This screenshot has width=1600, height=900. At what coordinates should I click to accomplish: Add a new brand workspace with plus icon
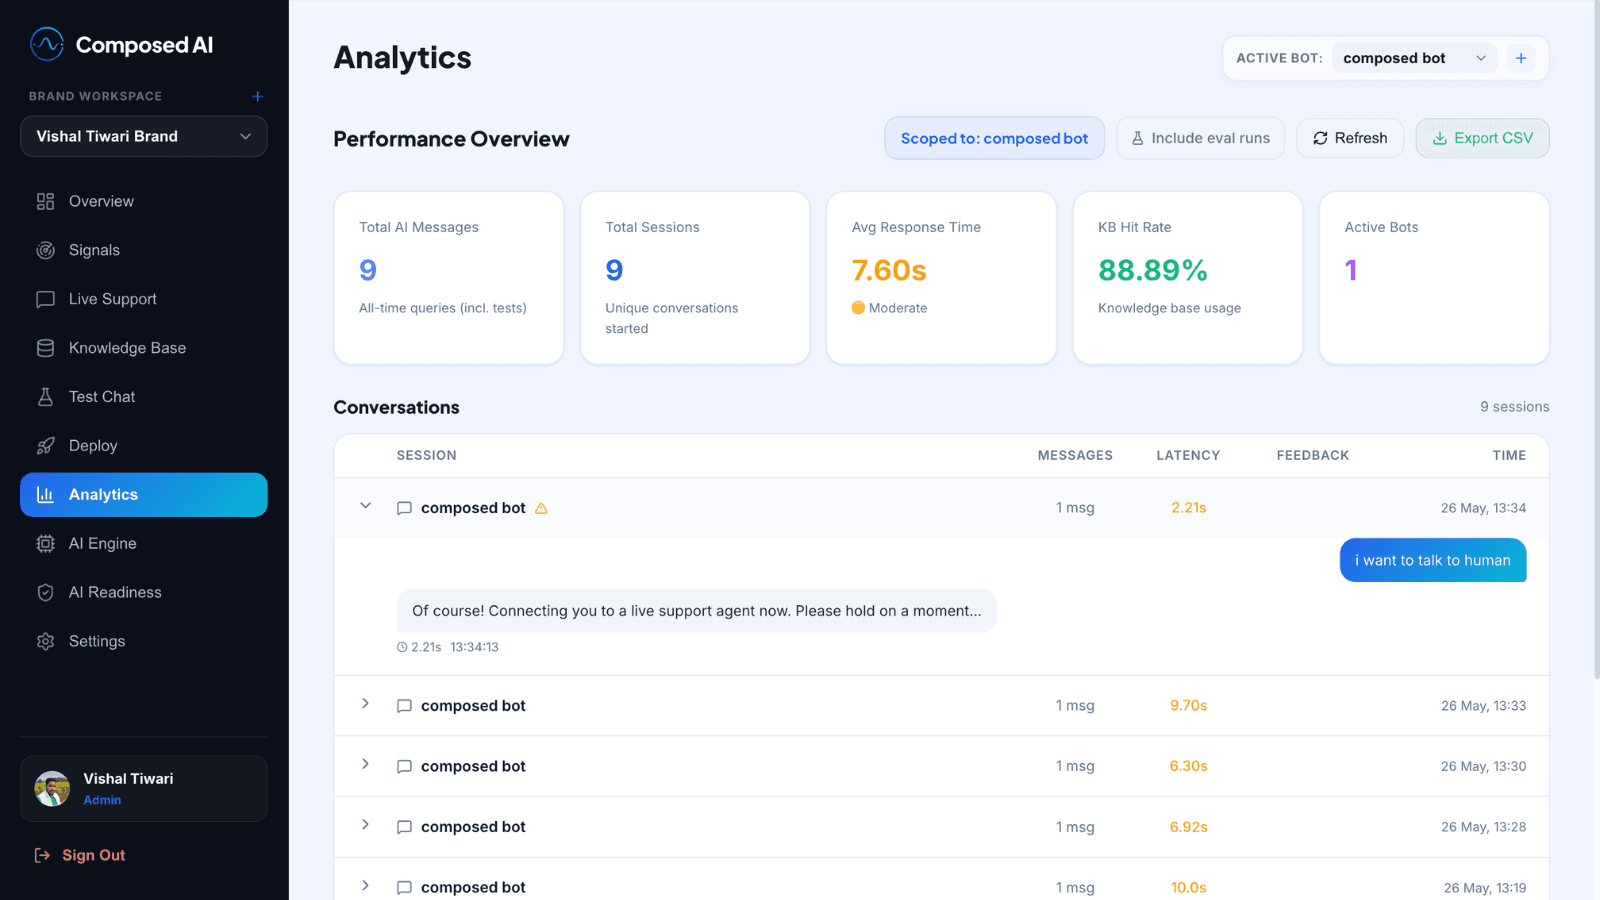coord(257,96)
